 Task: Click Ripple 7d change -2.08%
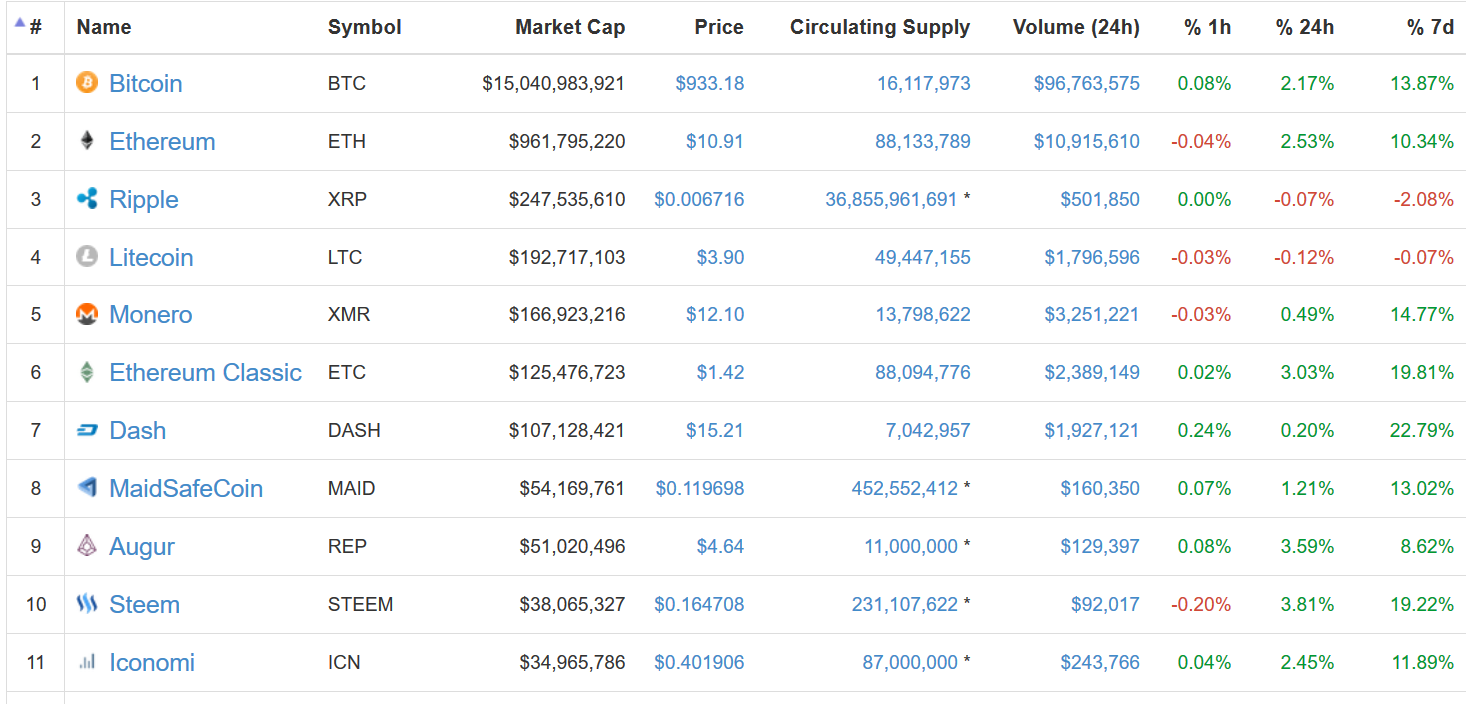pos(1424,199)
